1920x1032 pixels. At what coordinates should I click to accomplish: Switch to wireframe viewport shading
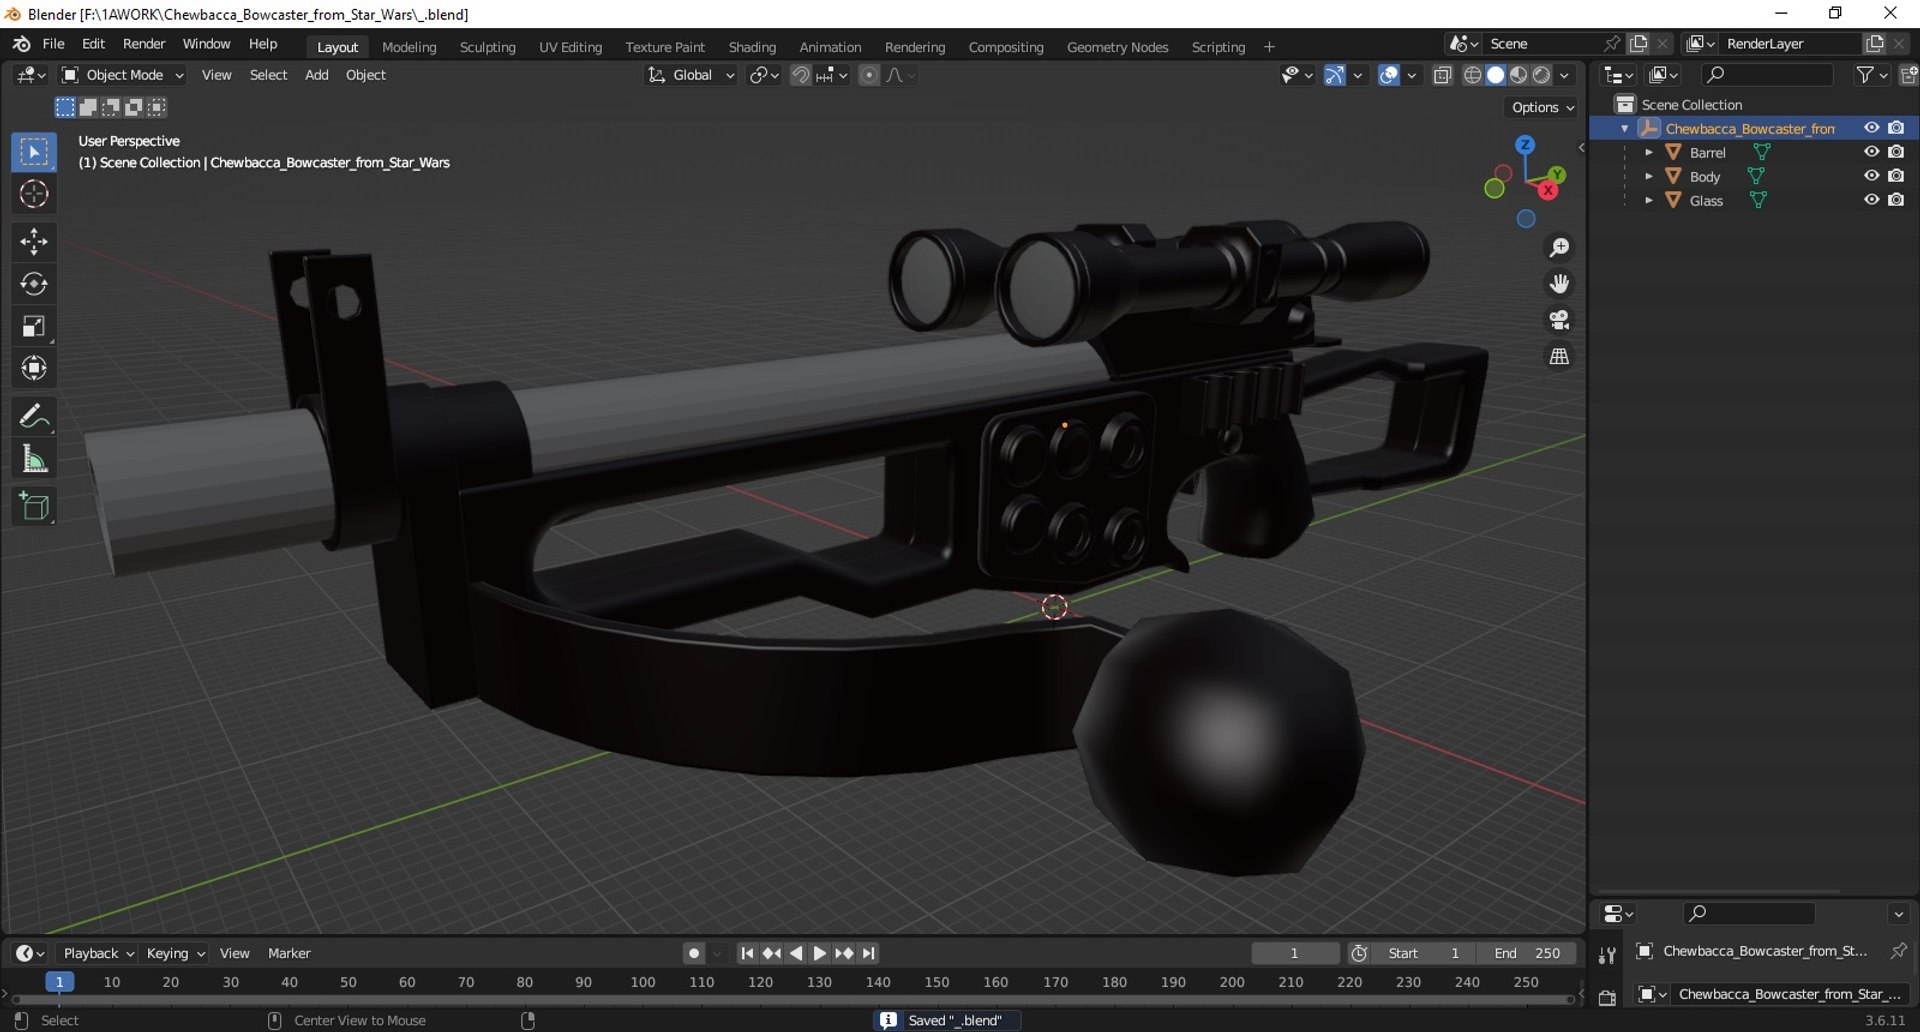[x=1472, y=75]
